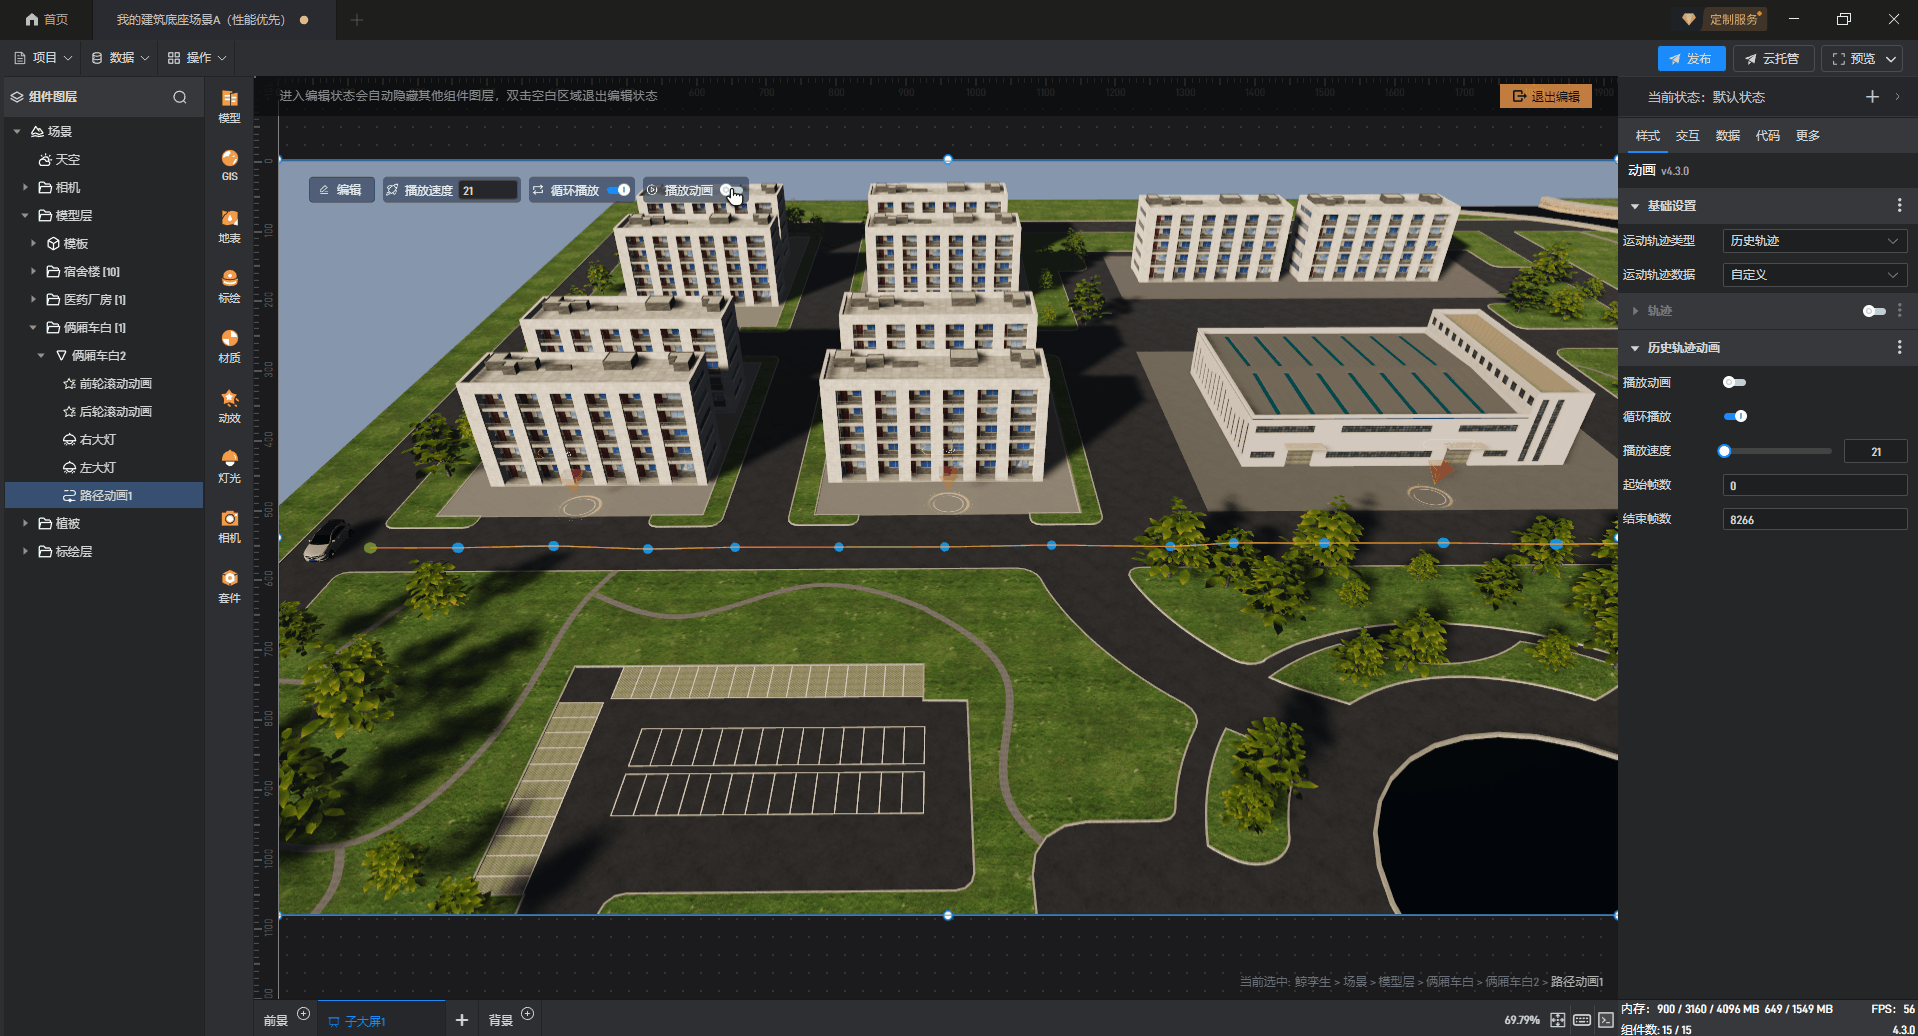Image resolution: width=1918 pixels, height=1036 pixels.
Task: Switch to the 交互 tab
Action: pyautogui.click(x=1688, y=136)
